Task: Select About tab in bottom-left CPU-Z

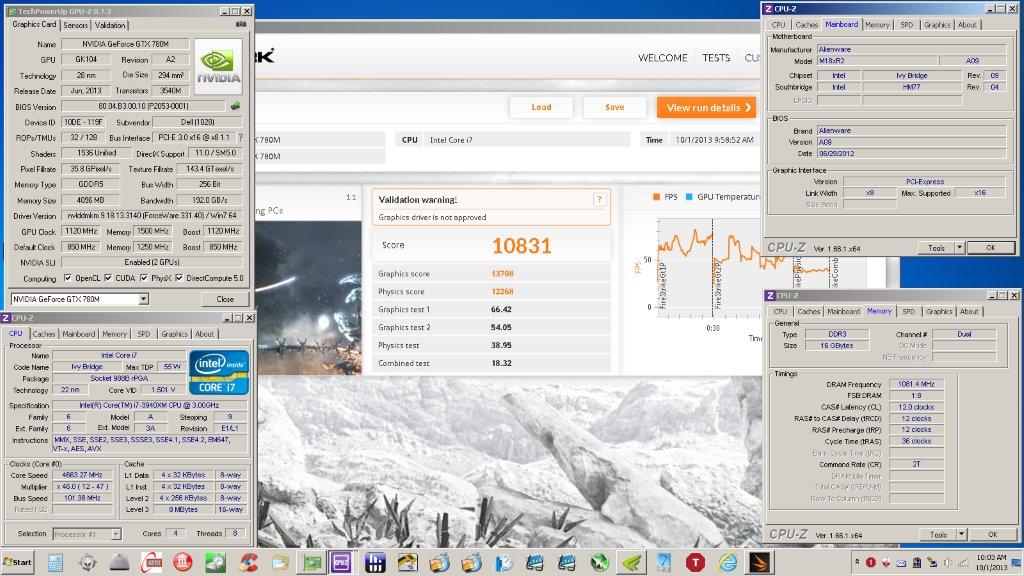Action: click(204, 334)
